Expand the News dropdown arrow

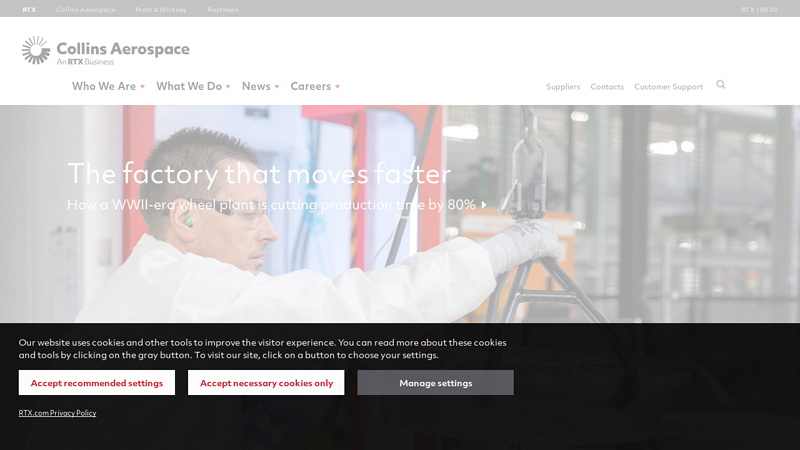click(277, 87)
